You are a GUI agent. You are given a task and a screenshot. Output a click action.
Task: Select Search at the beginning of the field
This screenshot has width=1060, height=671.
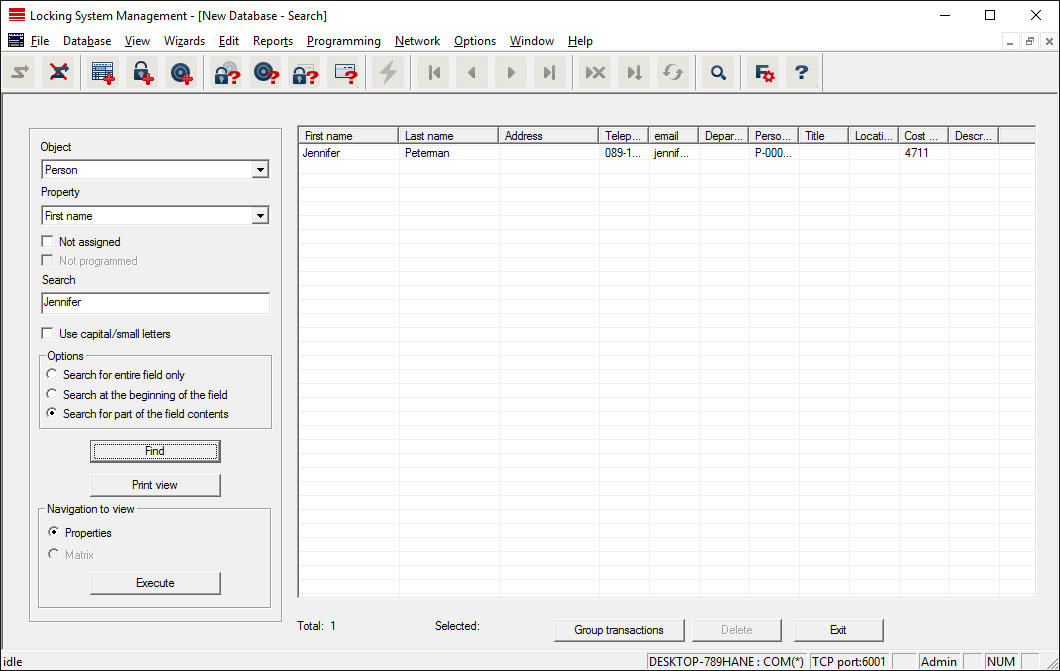[53, 395]
